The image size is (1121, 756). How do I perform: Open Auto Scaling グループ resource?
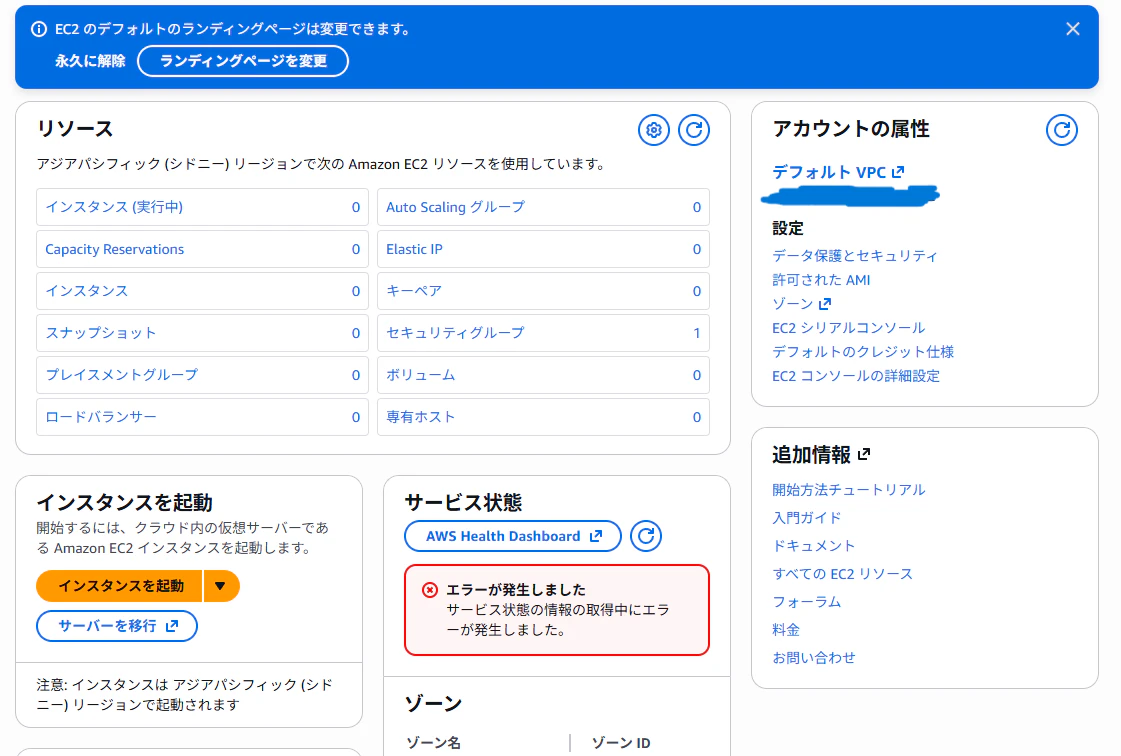tap(543, 207)
